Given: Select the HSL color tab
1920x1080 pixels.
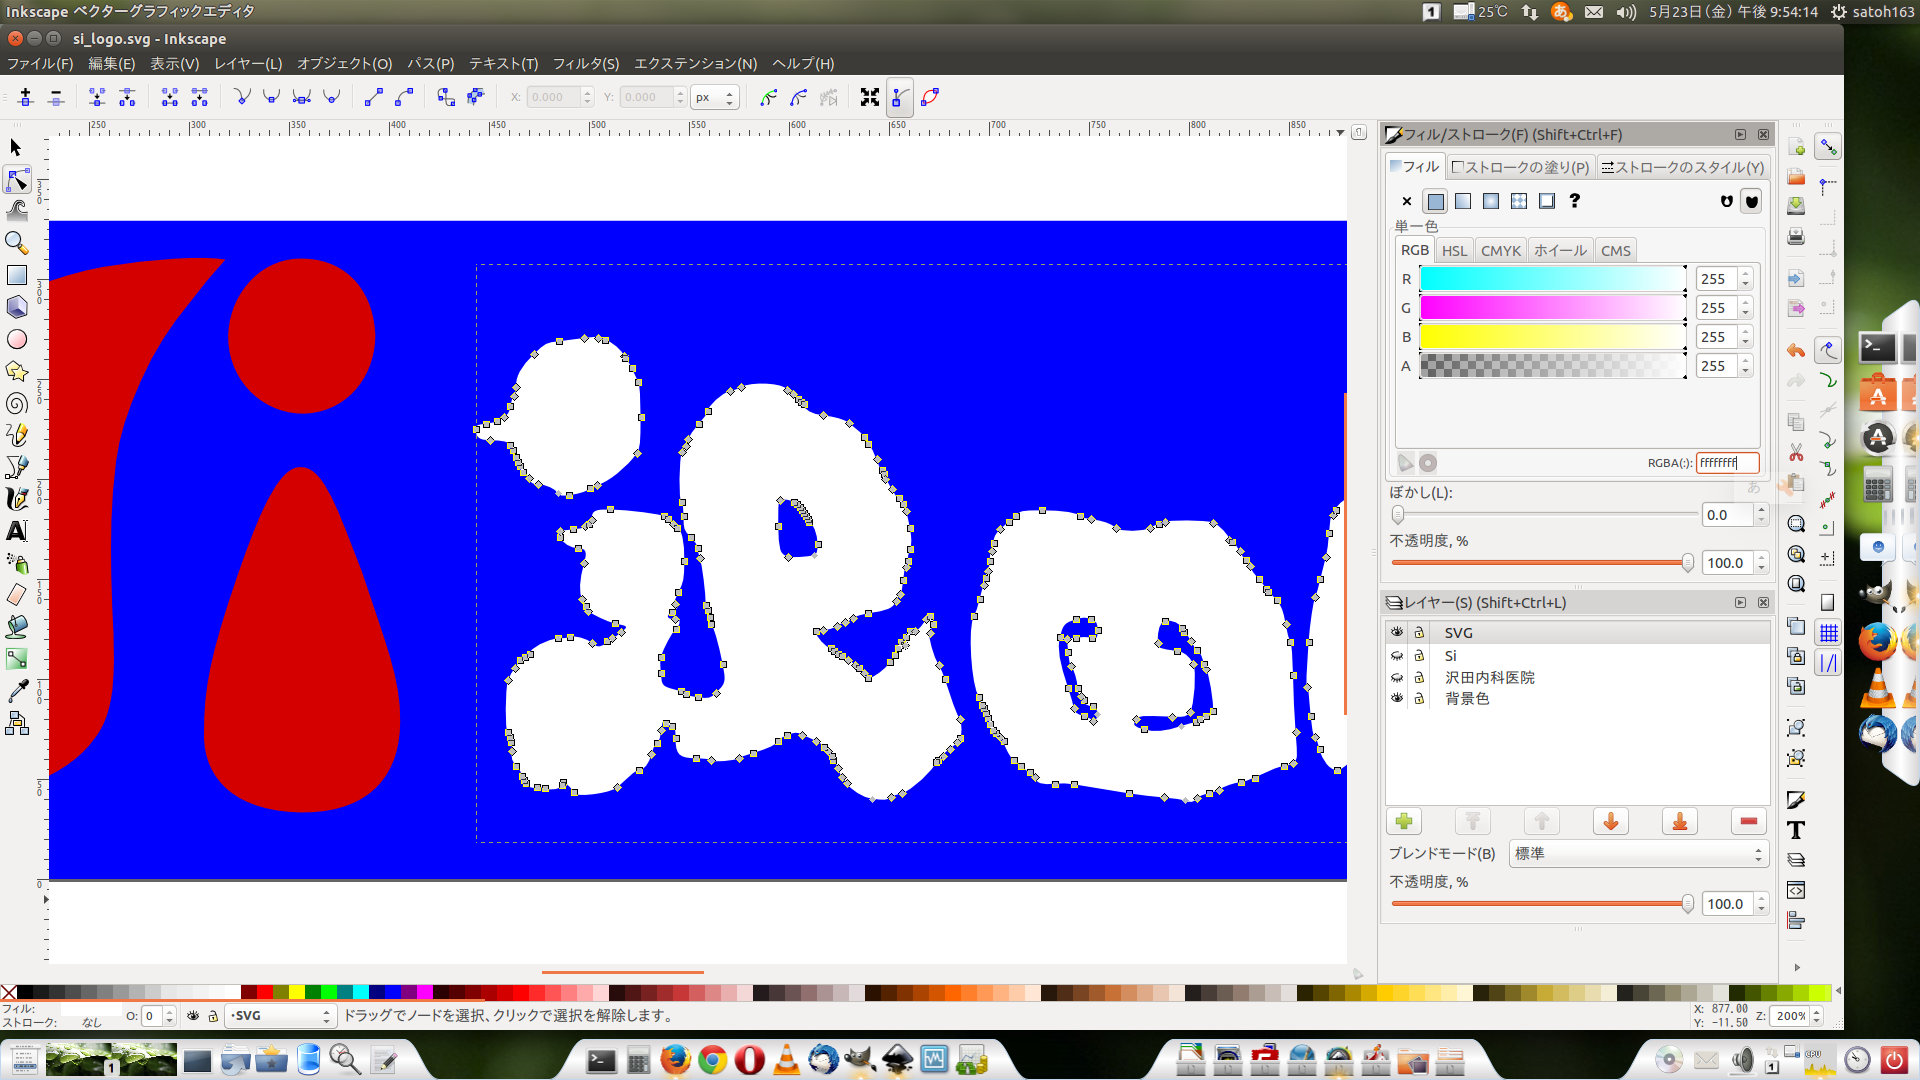Looking at the screenshot, I should [1455, 251].
